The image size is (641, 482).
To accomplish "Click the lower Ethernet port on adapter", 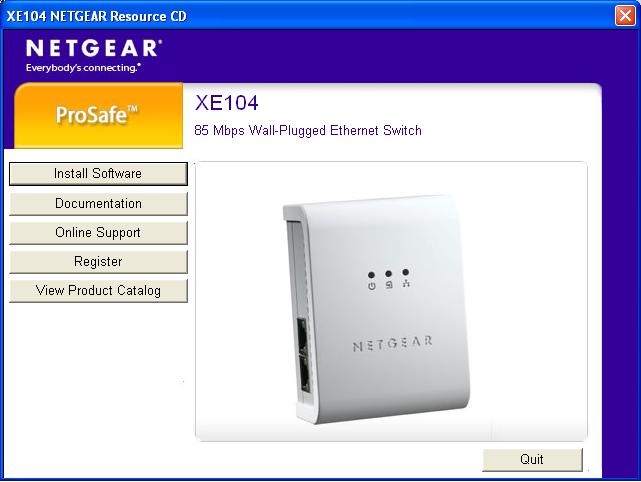I will tap(304, 374).
